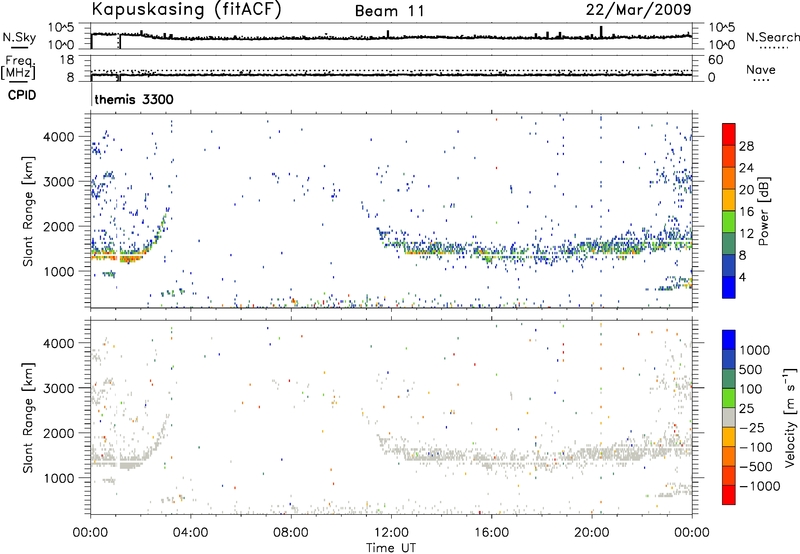
Task: Click the power panel "Slant Range [km]" label
Action: 28,211
